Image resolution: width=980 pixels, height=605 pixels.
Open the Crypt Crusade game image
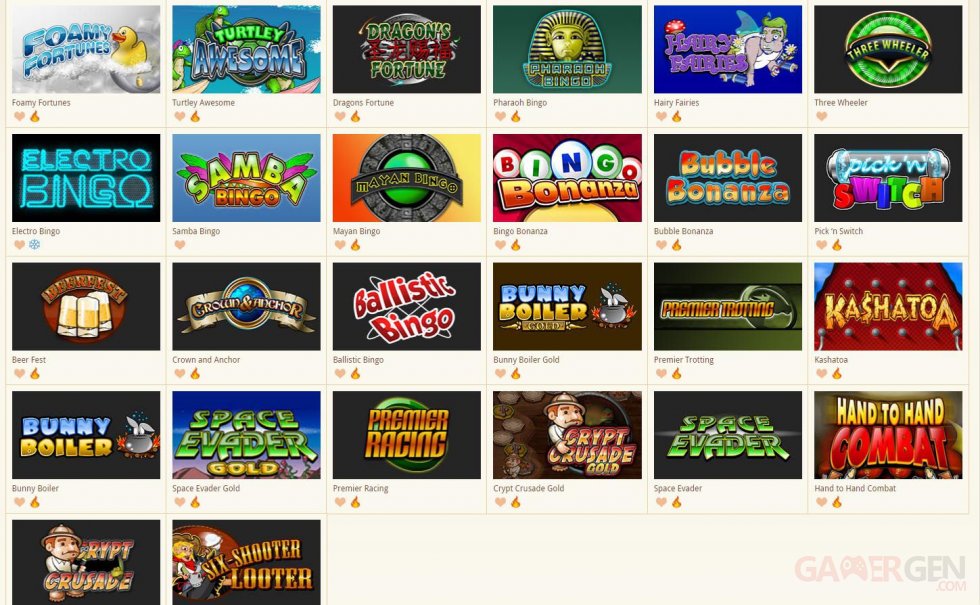tap(86, 562)
